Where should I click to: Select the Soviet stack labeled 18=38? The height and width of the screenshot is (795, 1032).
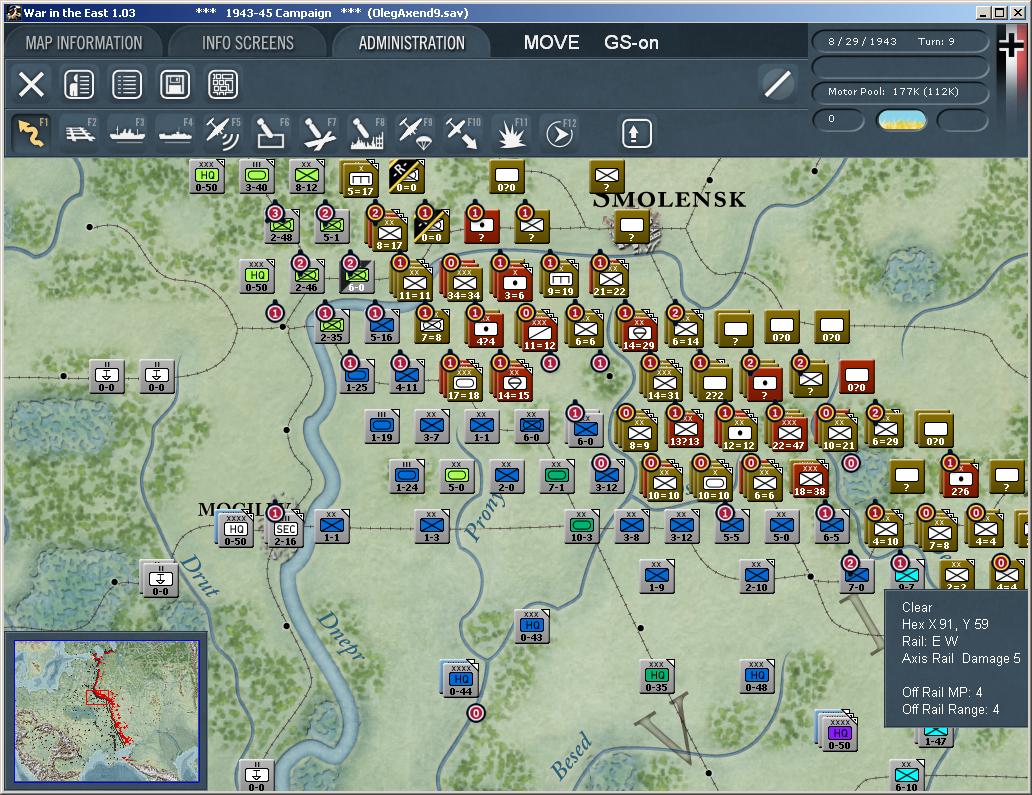coord(810,480)
